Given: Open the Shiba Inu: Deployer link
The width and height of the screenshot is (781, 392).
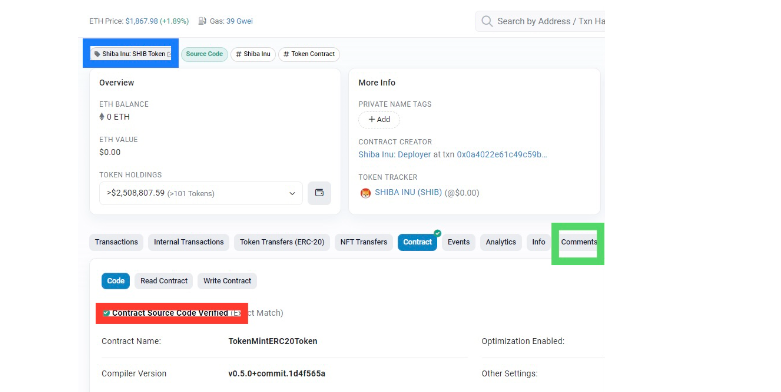Looking at the screenshot, I should [x=394, y=154].
